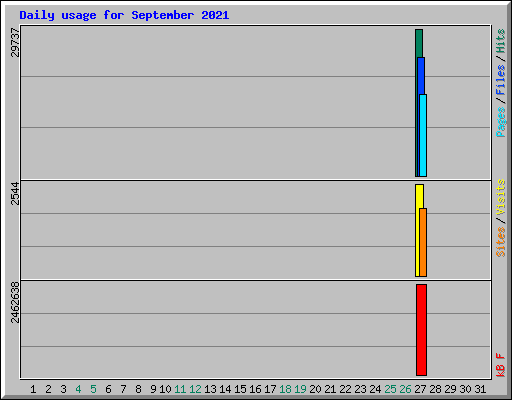Click day 15 on the x-axis

click(x=240, y=389)
